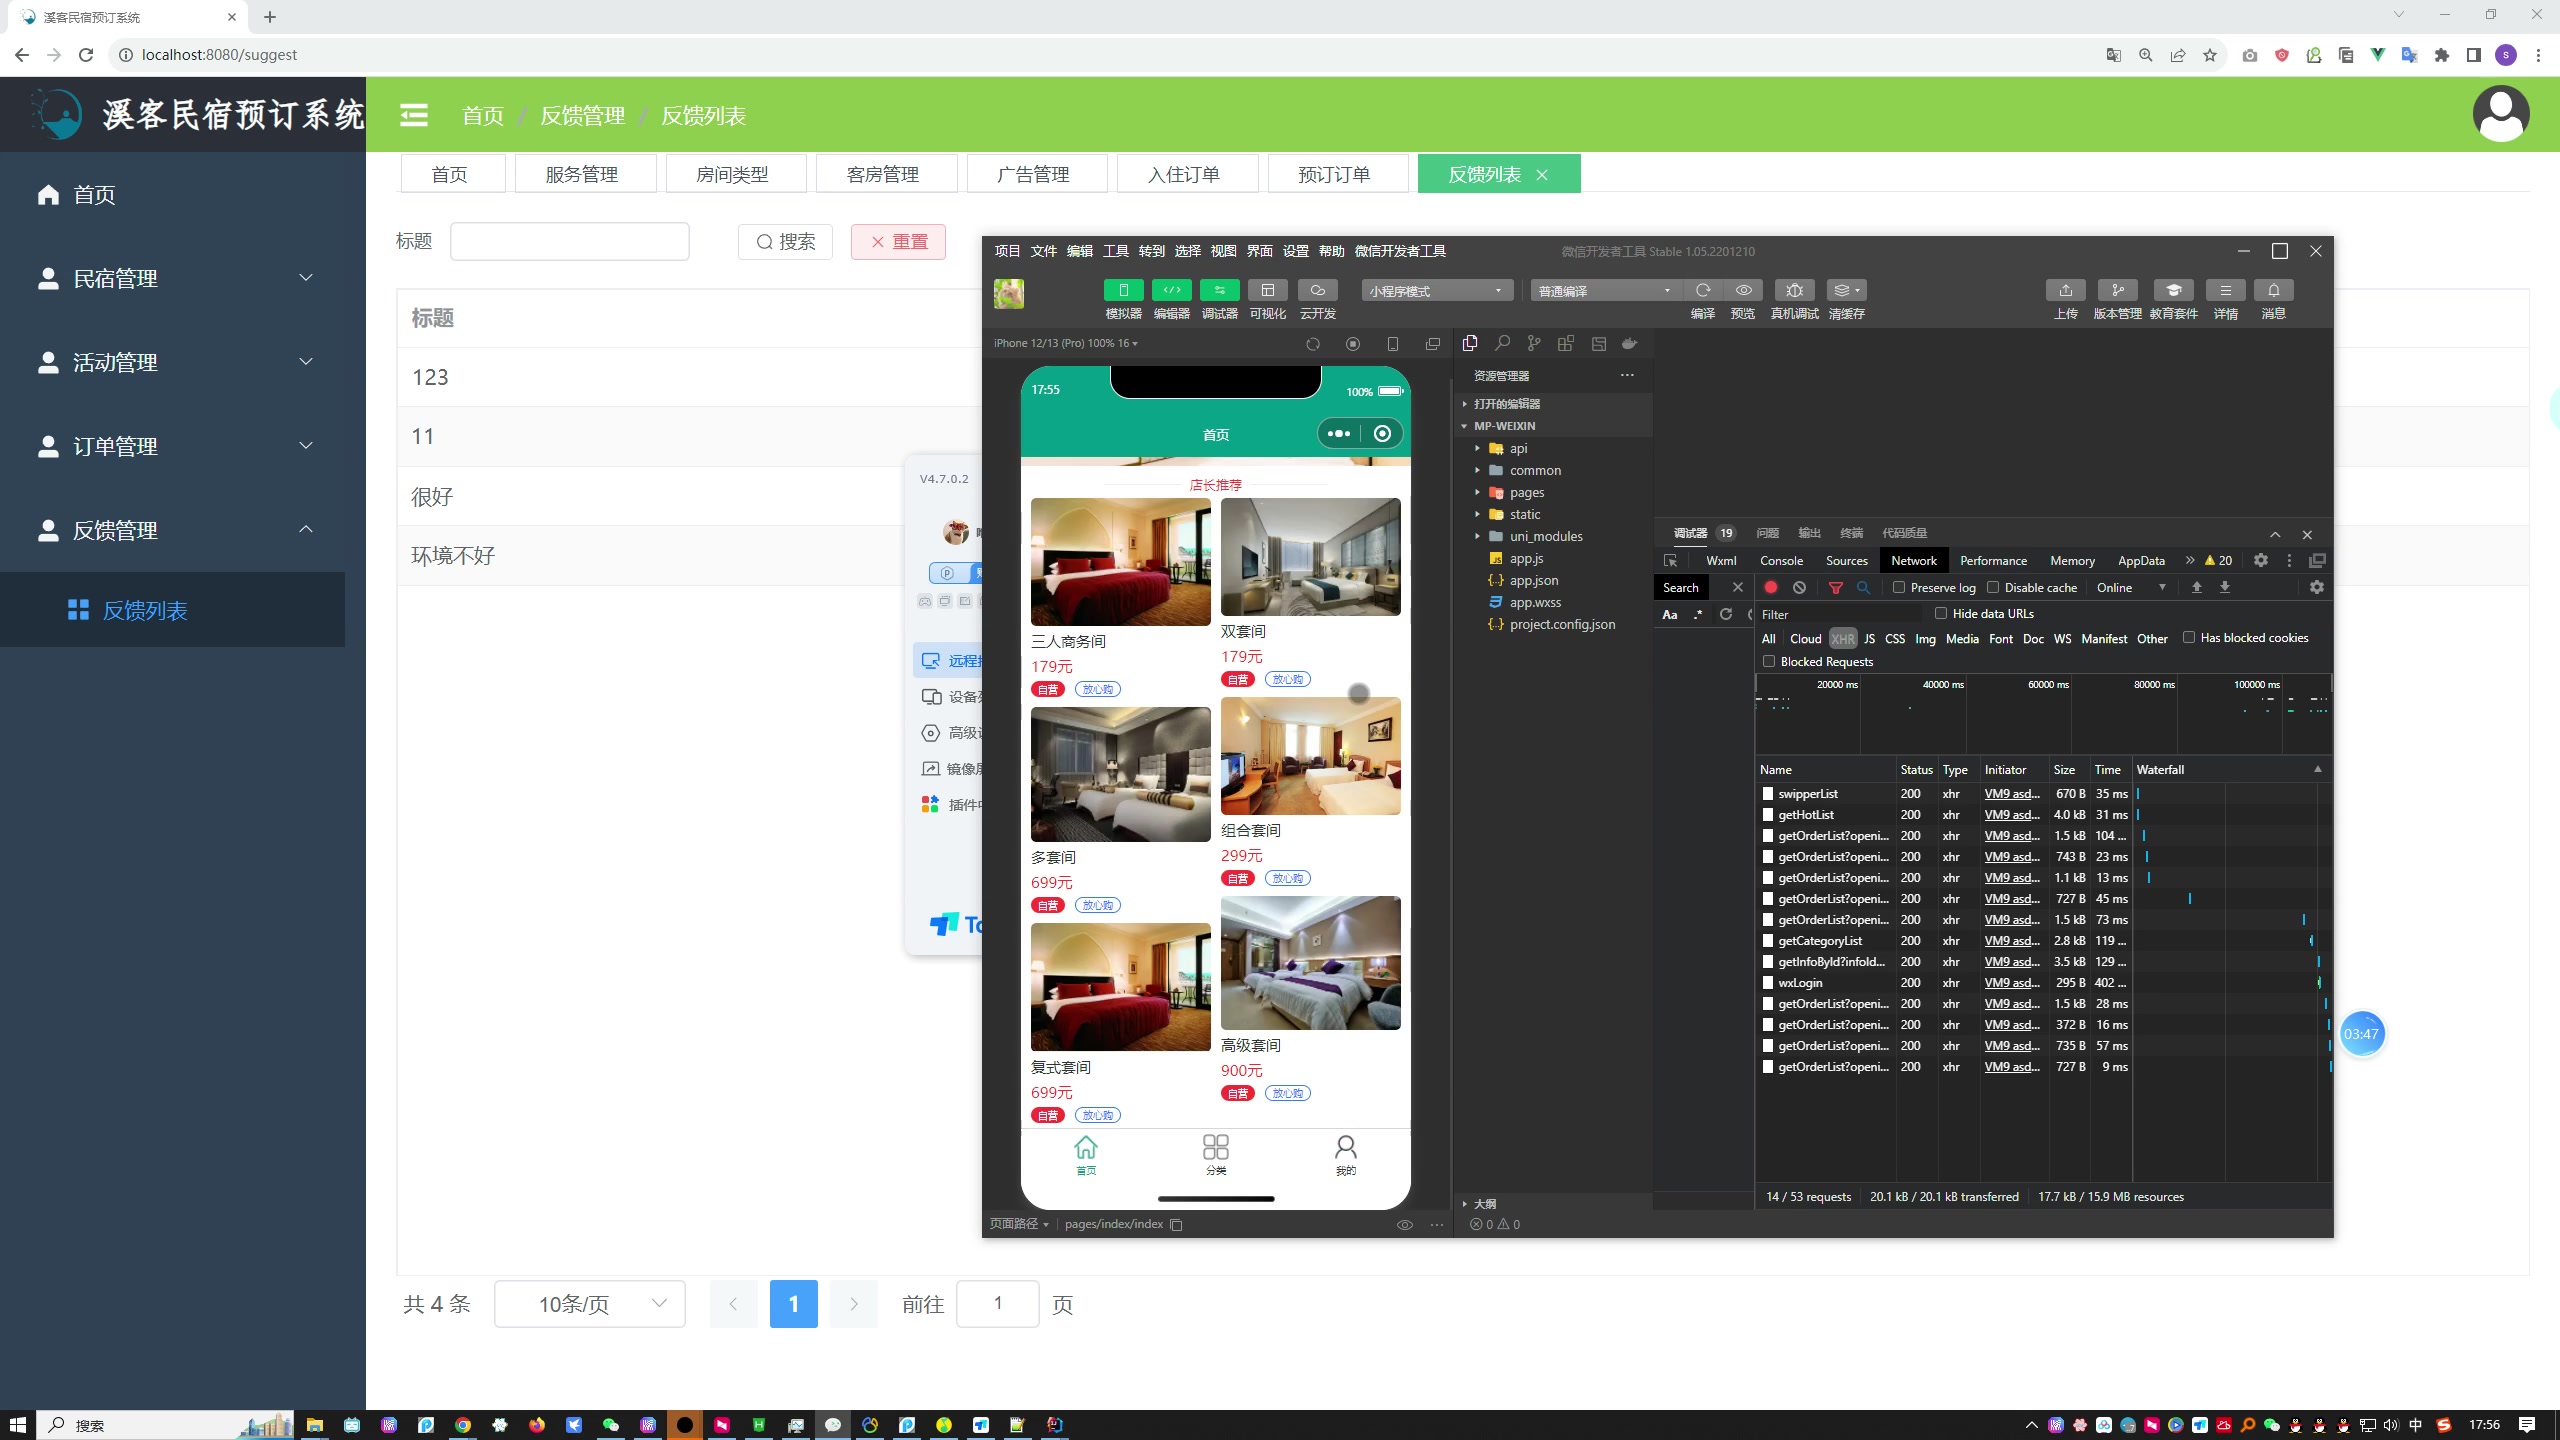The height and width of the screenshot is (1440, 2560).
Task: Click the red record network log button
Action: 1771,588
